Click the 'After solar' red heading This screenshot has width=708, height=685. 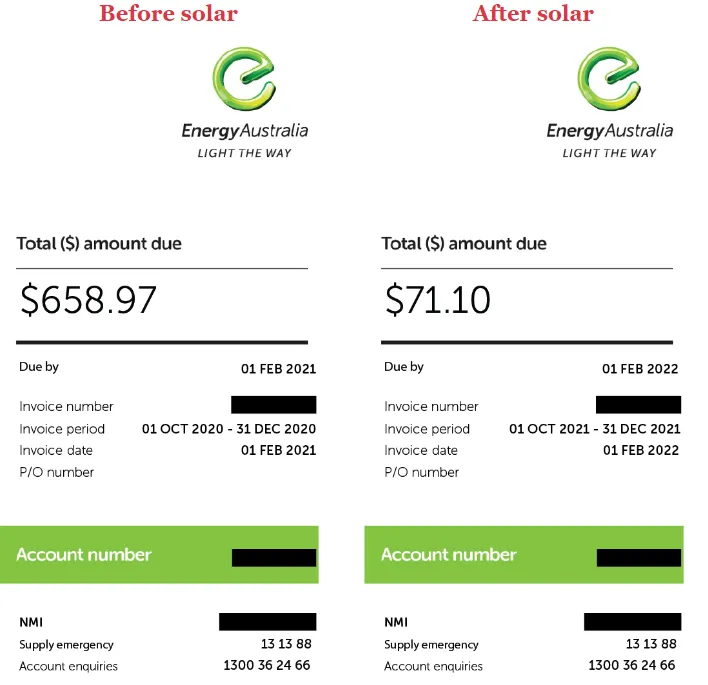click(533, 14)
